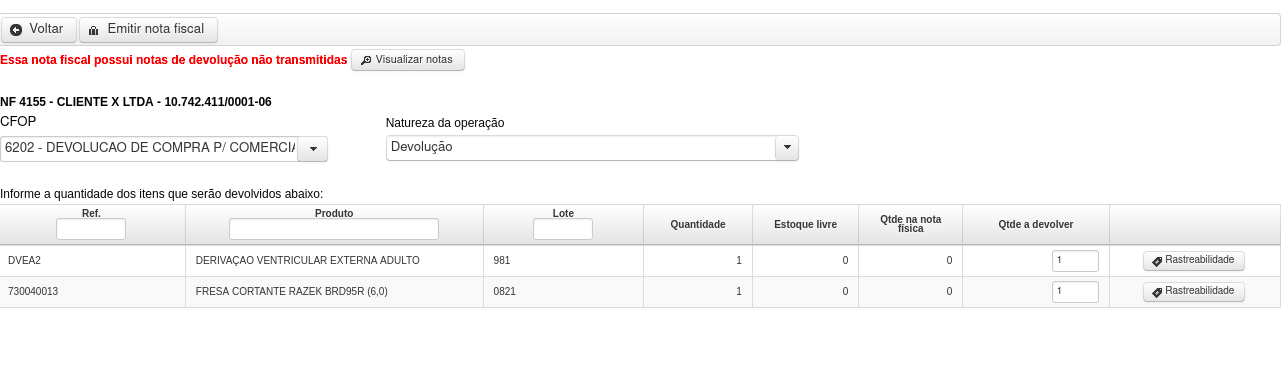This screenshot has height=381, width=1287.
Task: Select the Devolução combo box field
Action: tap(581, 148)
